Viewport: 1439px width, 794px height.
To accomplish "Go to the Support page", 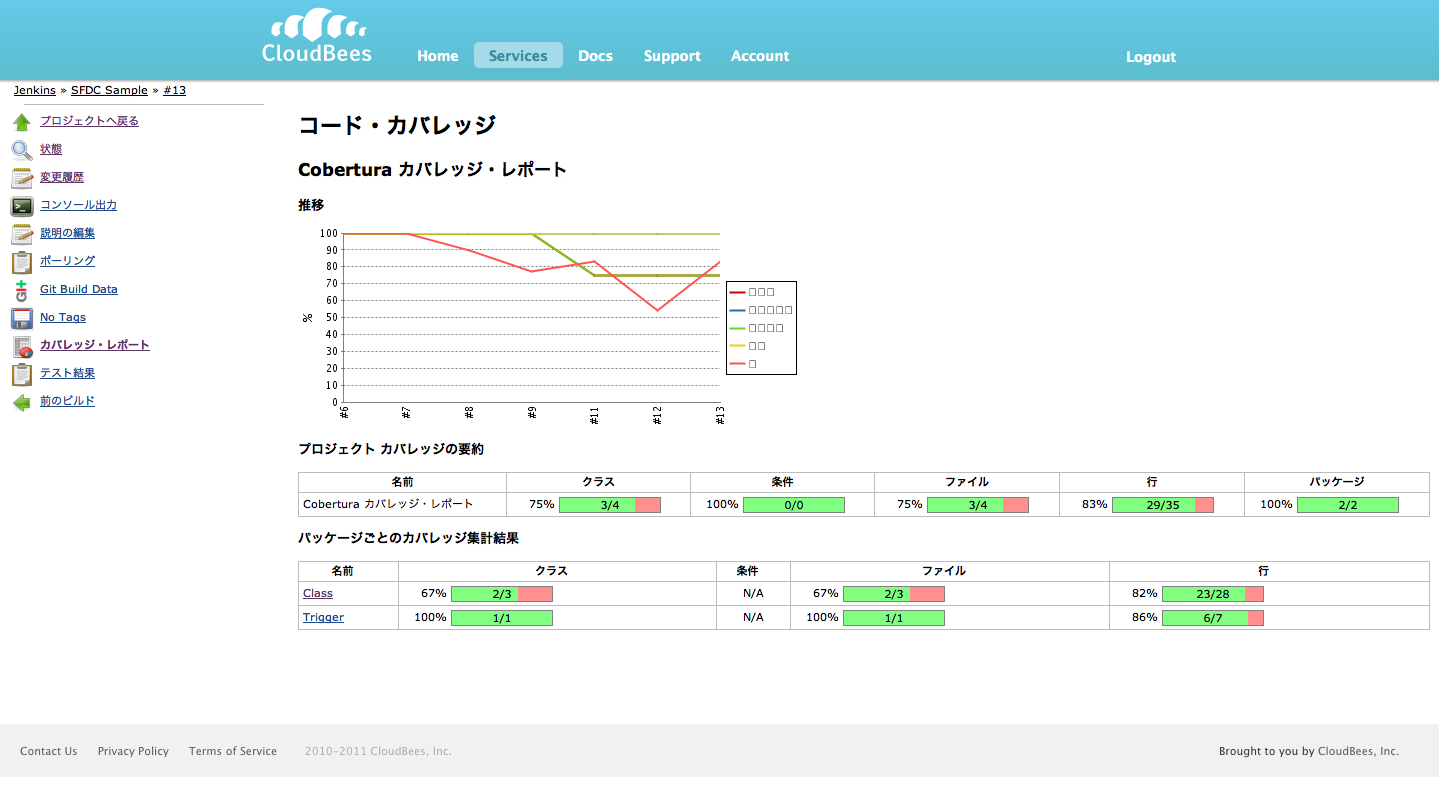I will [672, 56].
